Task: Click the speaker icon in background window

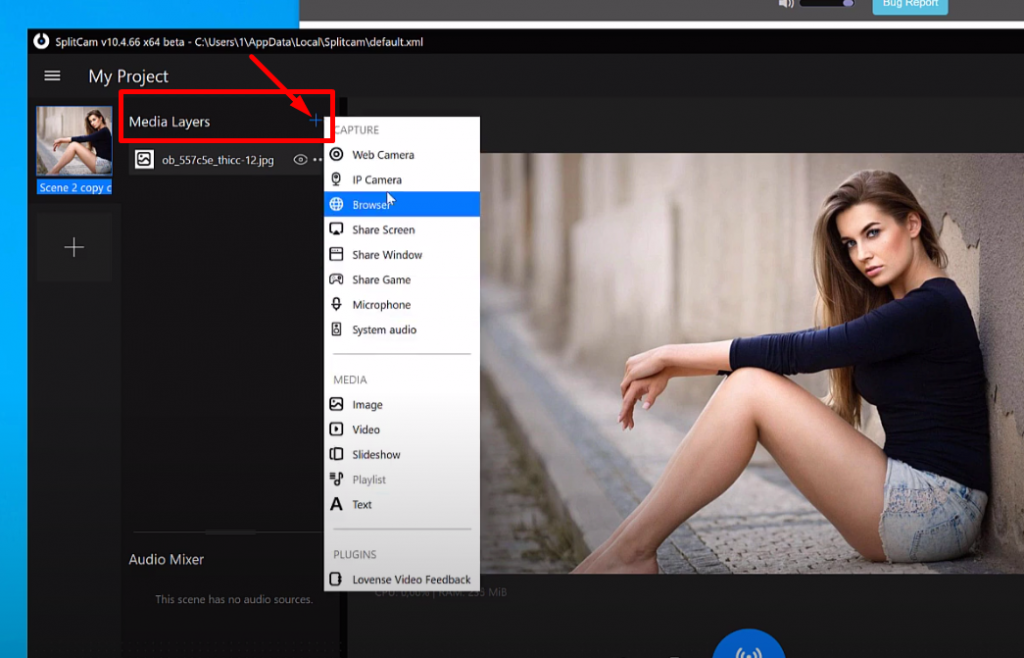Action: 786,4
